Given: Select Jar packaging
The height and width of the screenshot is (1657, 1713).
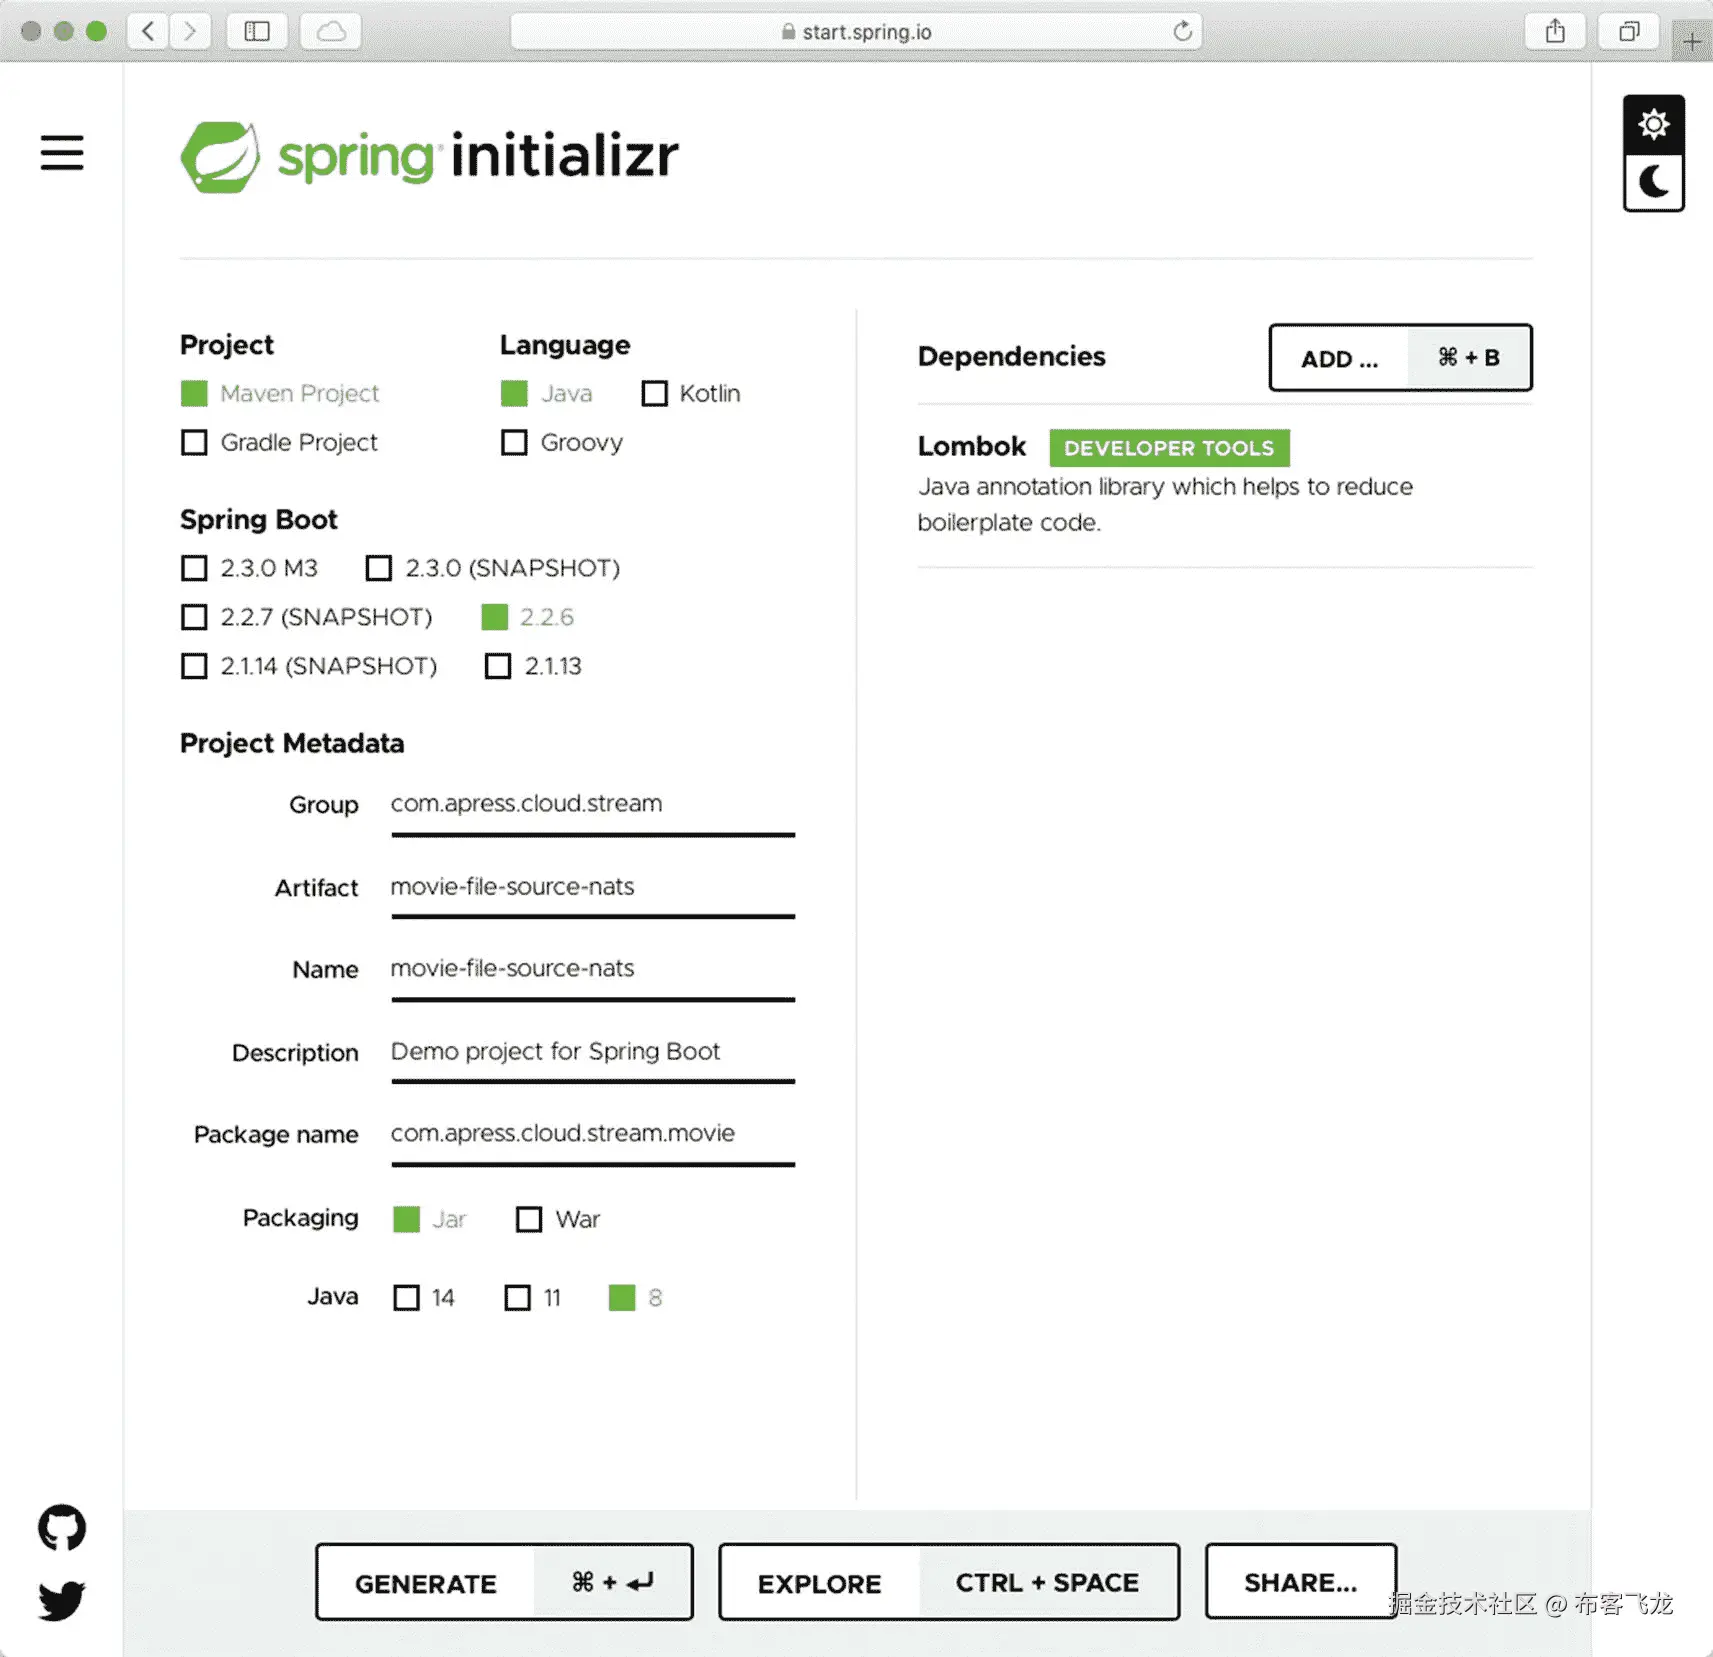Looking at the screenshot, I should (430, 1219).
